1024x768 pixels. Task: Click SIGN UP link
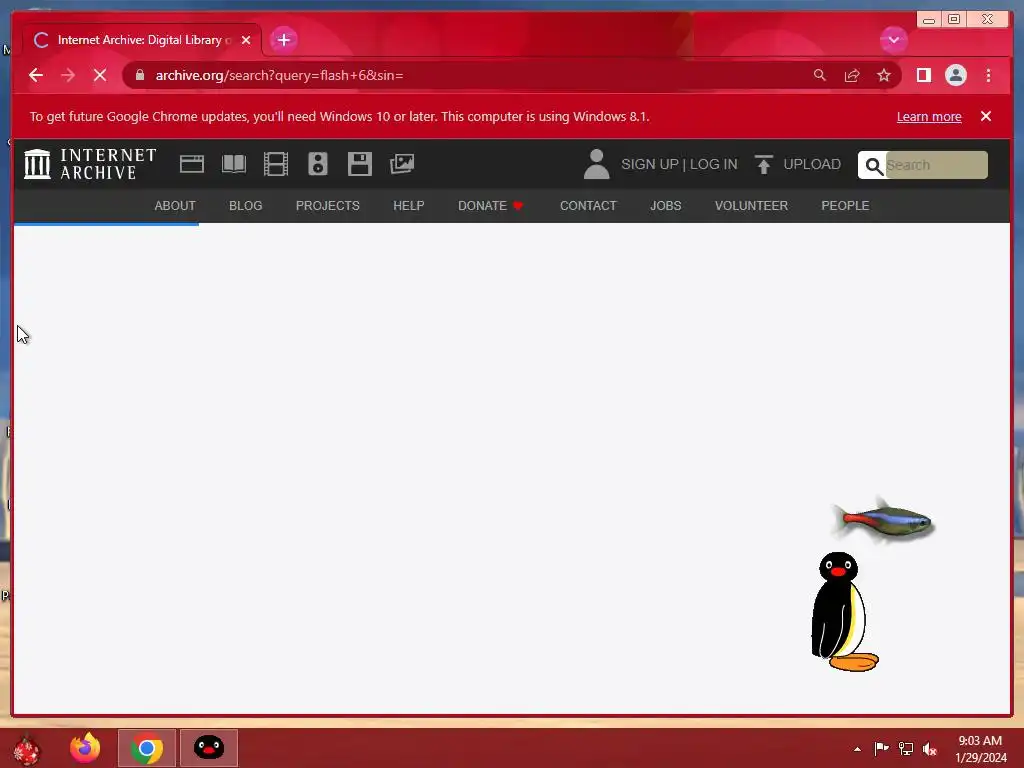pos(650,164)
